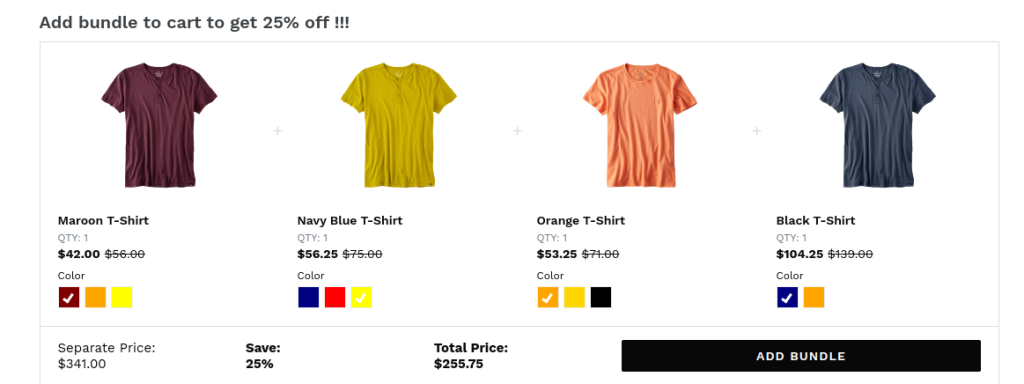Select navy blue swatch for Navy Blue T-Shirt
This screenshot has width=1024, height=384.
[x=308, y=297]
